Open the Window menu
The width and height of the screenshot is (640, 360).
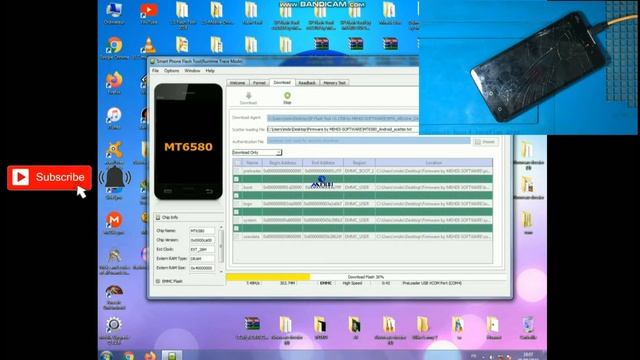pyautogui.click(x=192, y=71)
